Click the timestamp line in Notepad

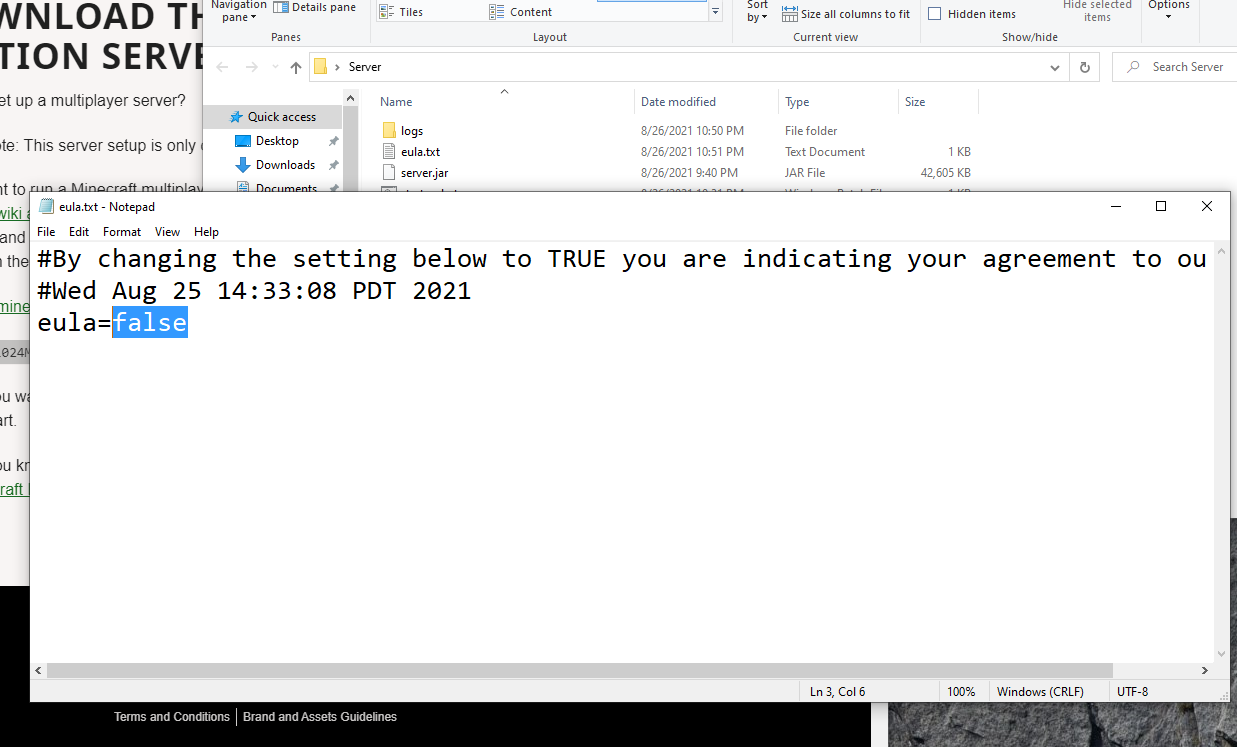pos(254,290)
